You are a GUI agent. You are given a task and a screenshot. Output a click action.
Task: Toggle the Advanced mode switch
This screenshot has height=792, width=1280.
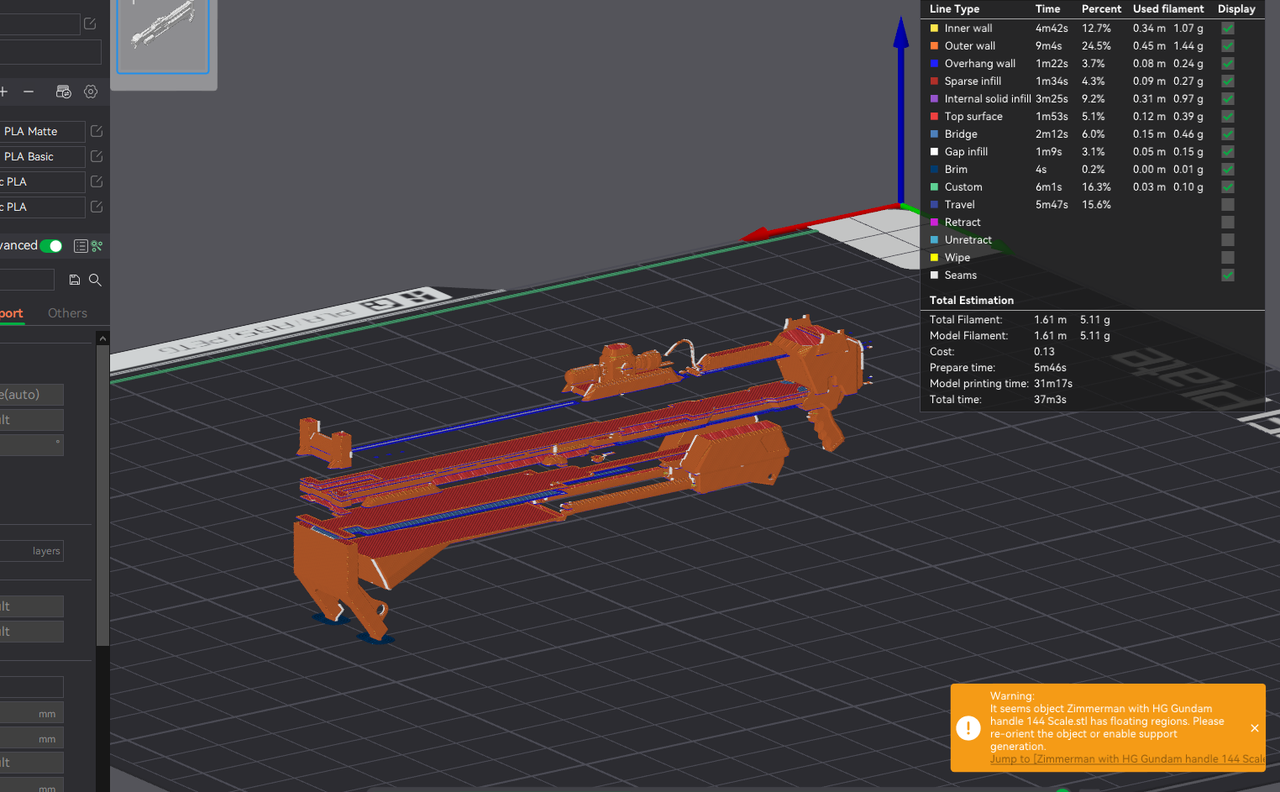click(x=51, y=246)
